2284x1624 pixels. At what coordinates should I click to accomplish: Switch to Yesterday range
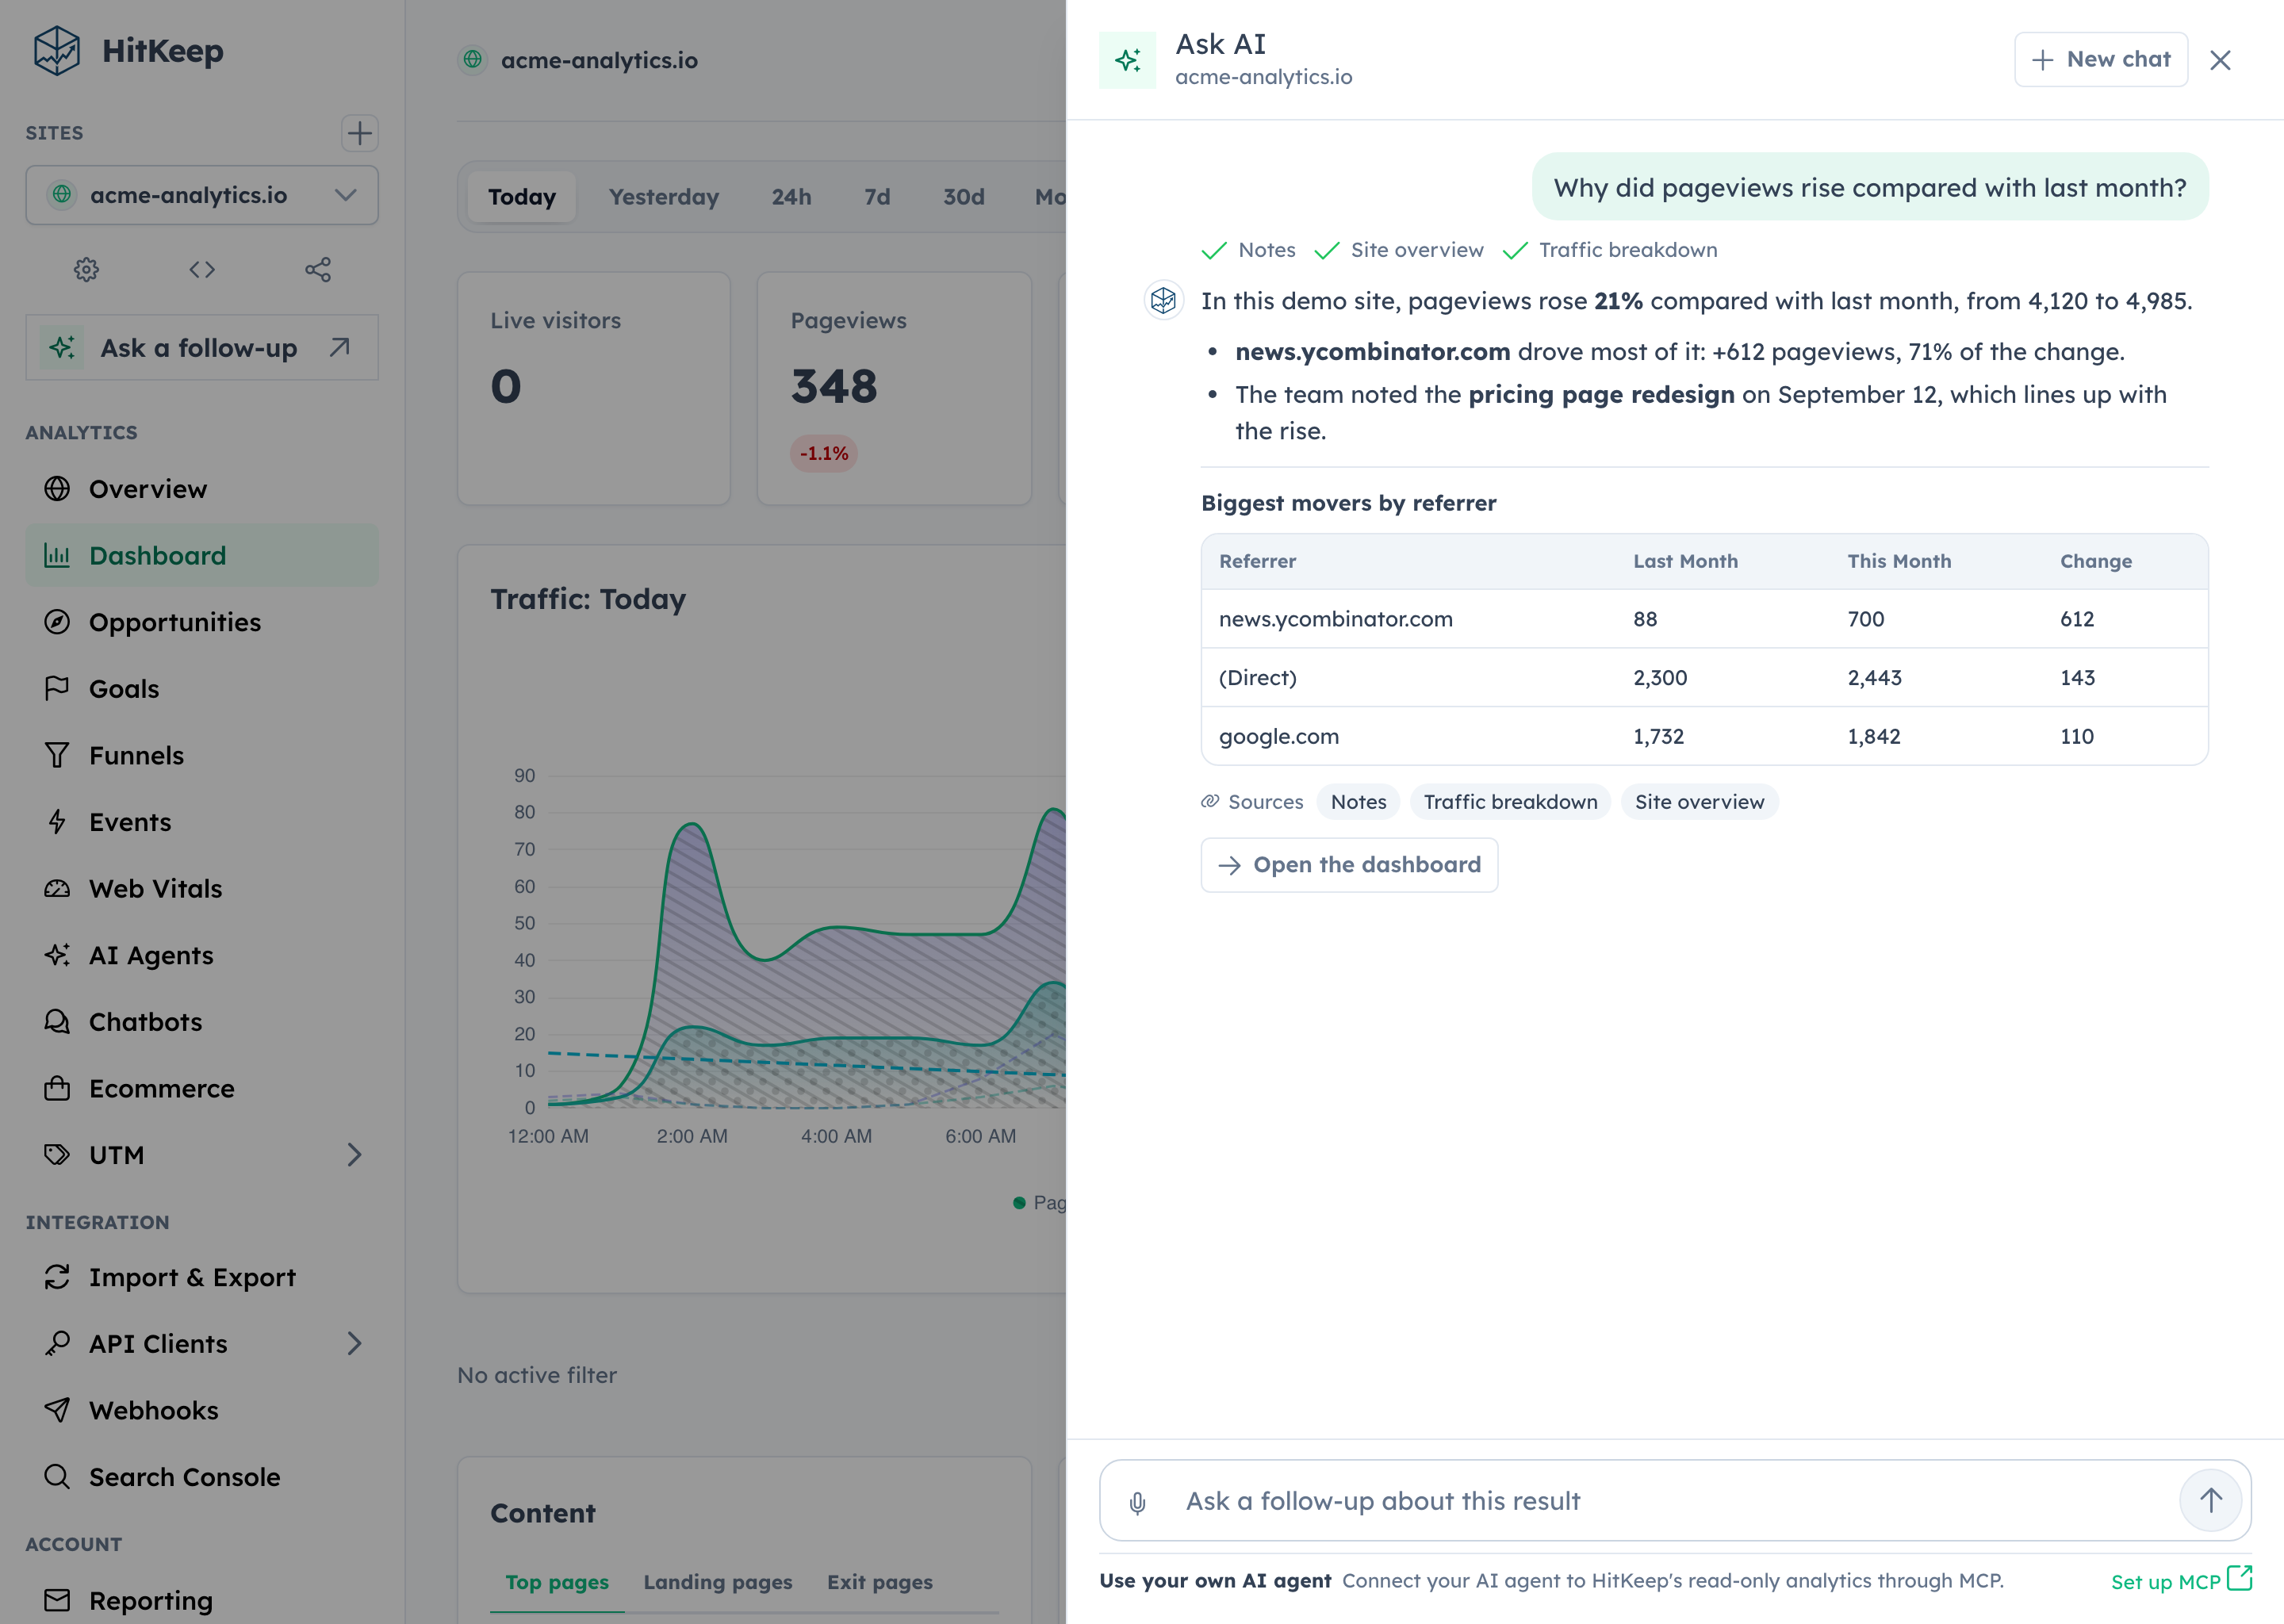click(x=664, y=197)
